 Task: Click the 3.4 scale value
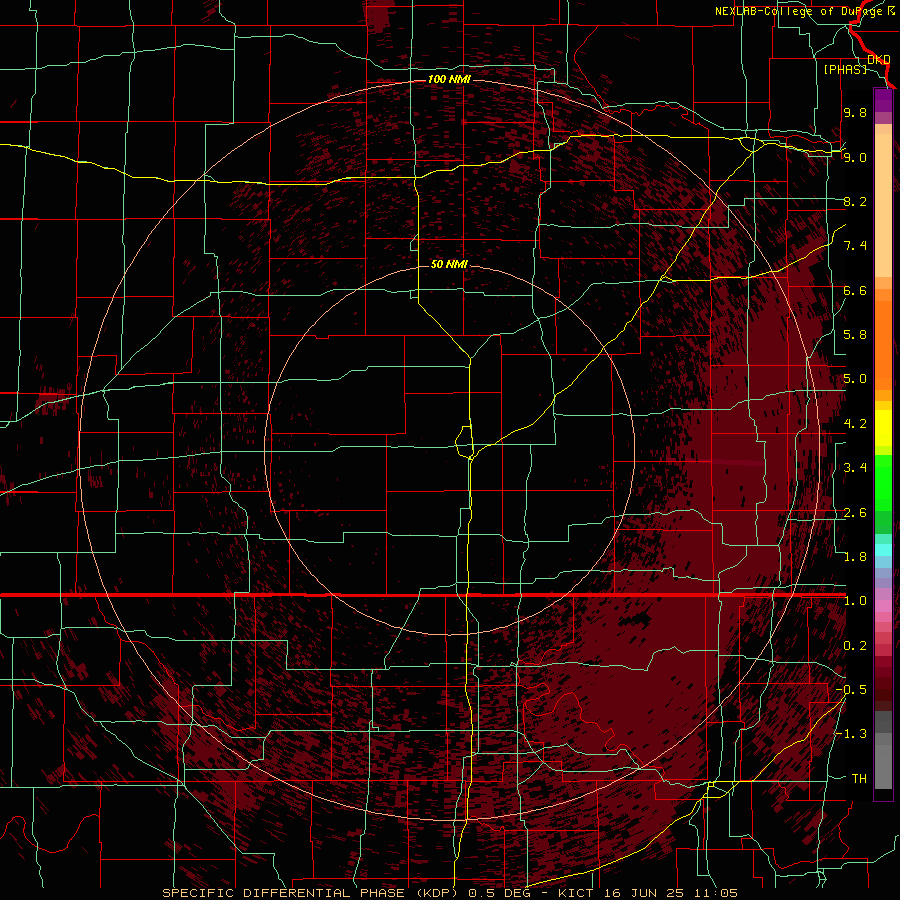(855, 468)
